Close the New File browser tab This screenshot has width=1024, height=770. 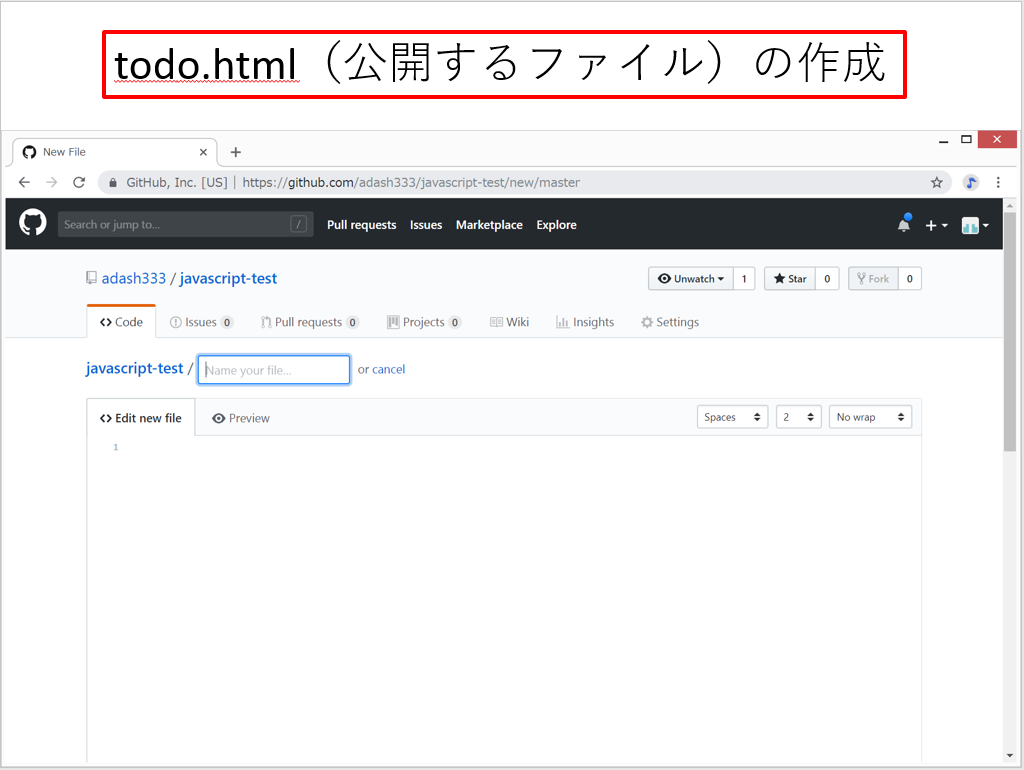(203, 152)
